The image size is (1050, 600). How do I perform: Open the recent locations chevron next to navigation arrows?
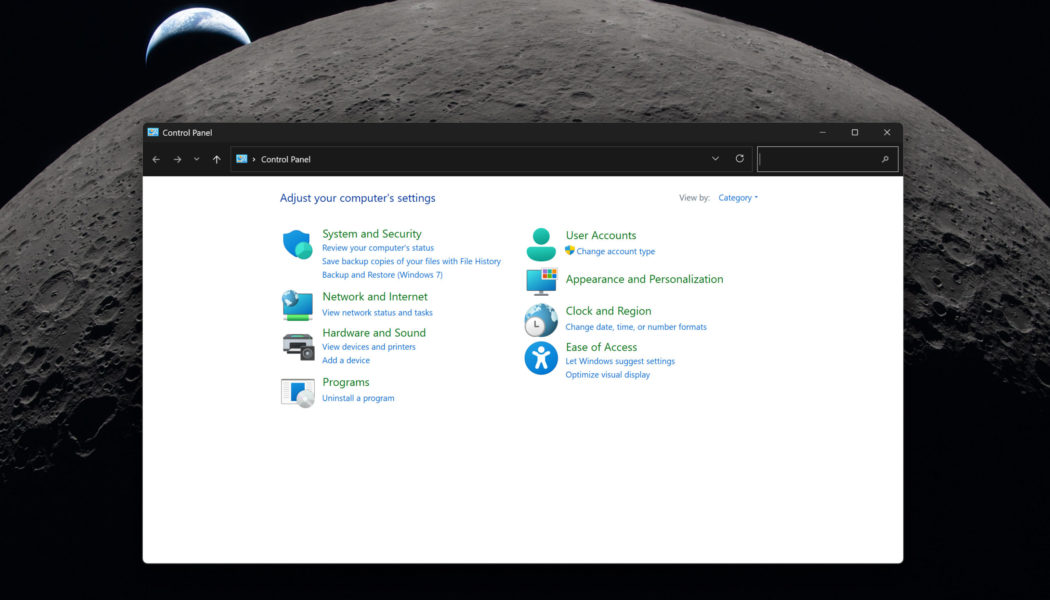click(196, 158)
